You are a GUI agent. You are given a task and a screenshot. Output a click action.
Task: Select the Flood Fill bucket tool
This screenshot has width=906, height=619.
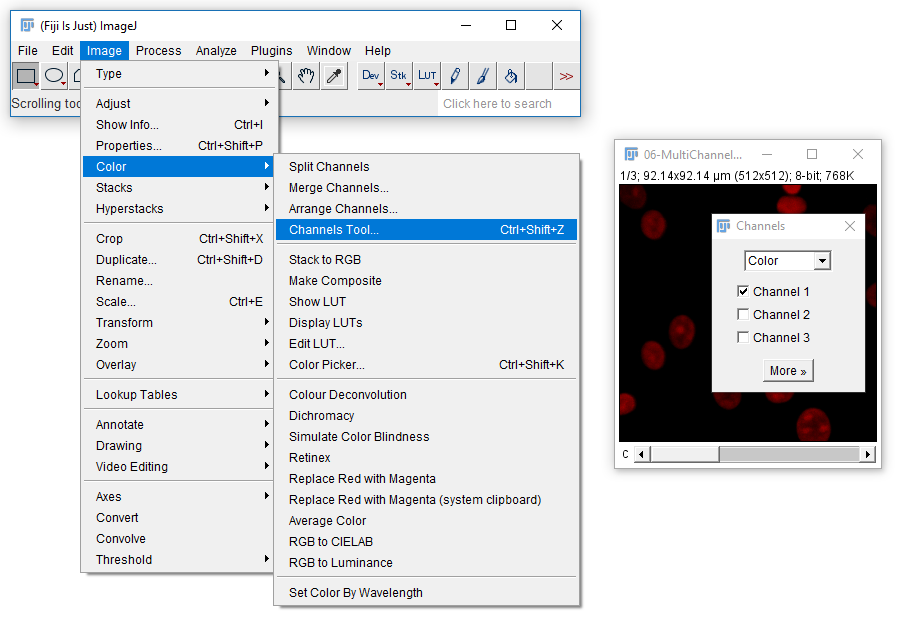(x=510, y=76)
